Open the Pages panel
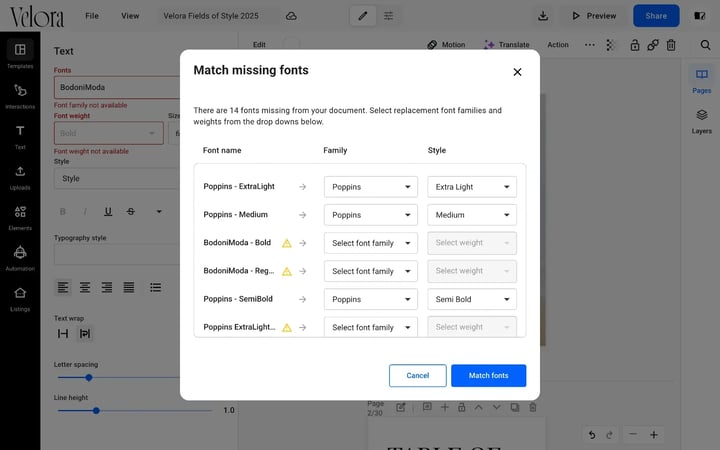Screen dimensions: 720x450 pyautogui.click(x=701, y=80)
